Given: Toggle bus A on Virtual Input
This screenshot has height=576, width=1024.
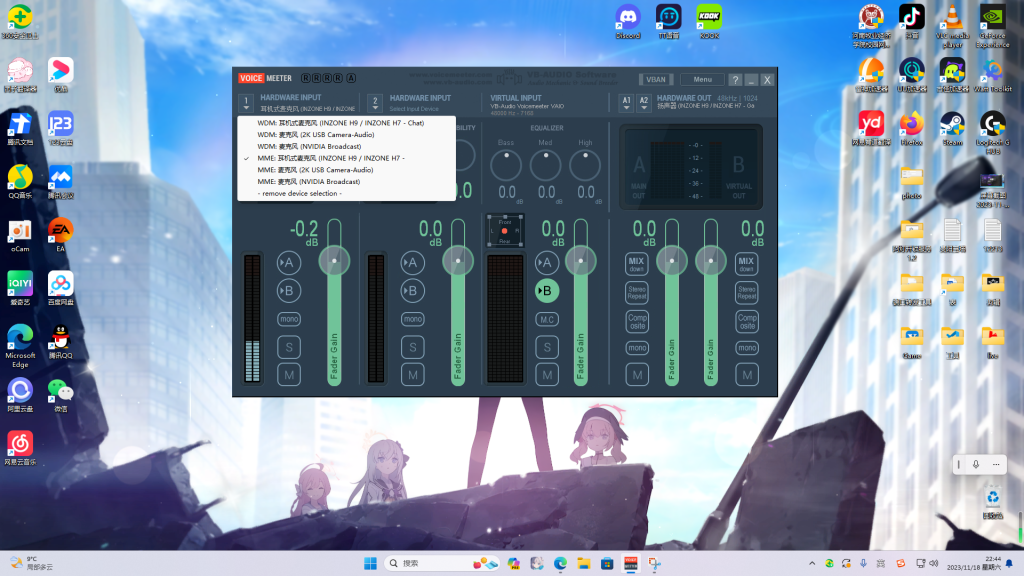Looking at the screenshot, I should click(547, 263).
